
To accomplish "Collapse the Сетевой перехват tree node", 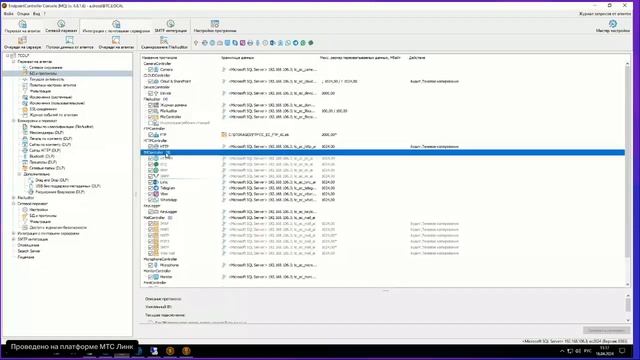I will point(13,204).
